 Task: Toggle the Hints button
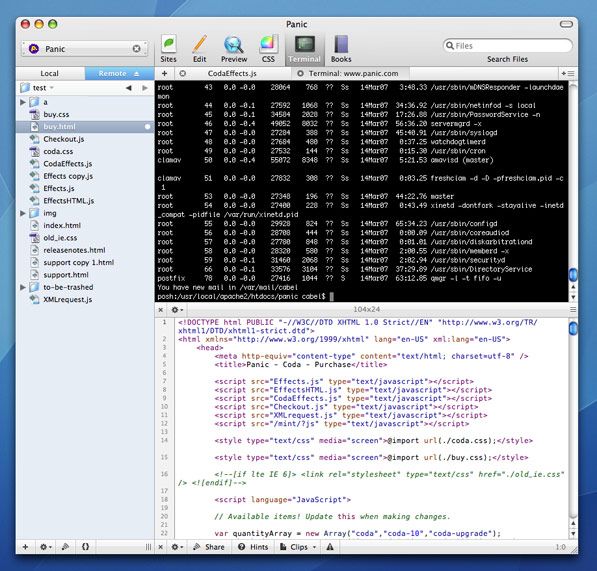pos(253,547)
